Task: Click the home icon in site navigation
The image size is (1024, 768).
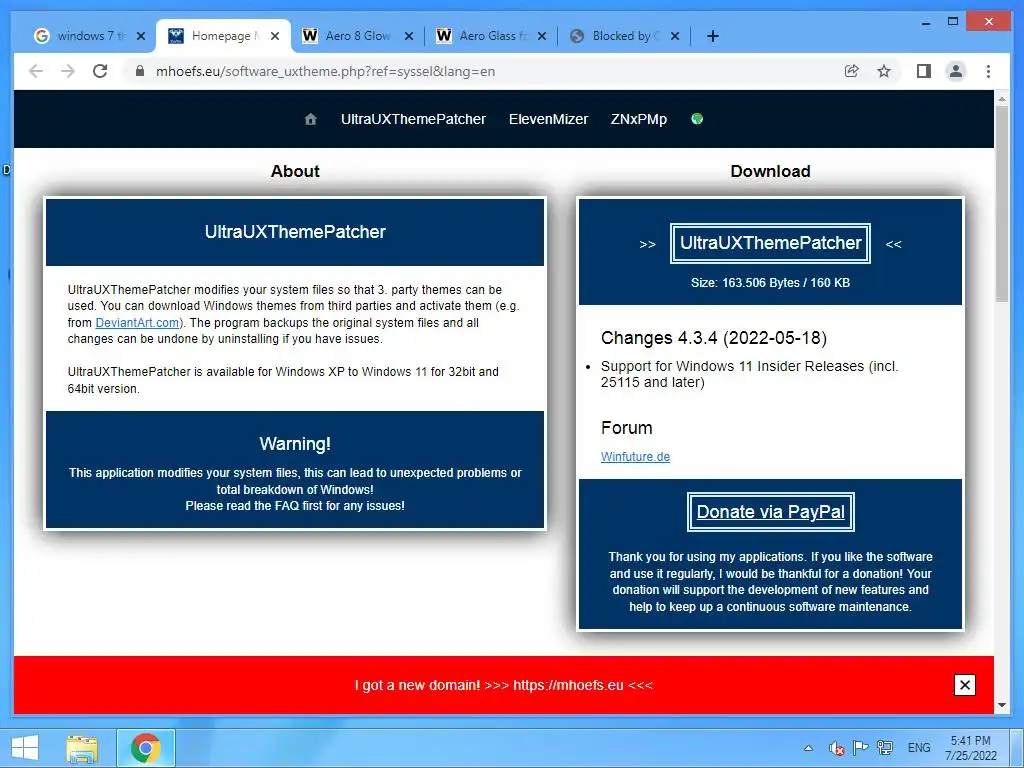Action: point(311,119)
